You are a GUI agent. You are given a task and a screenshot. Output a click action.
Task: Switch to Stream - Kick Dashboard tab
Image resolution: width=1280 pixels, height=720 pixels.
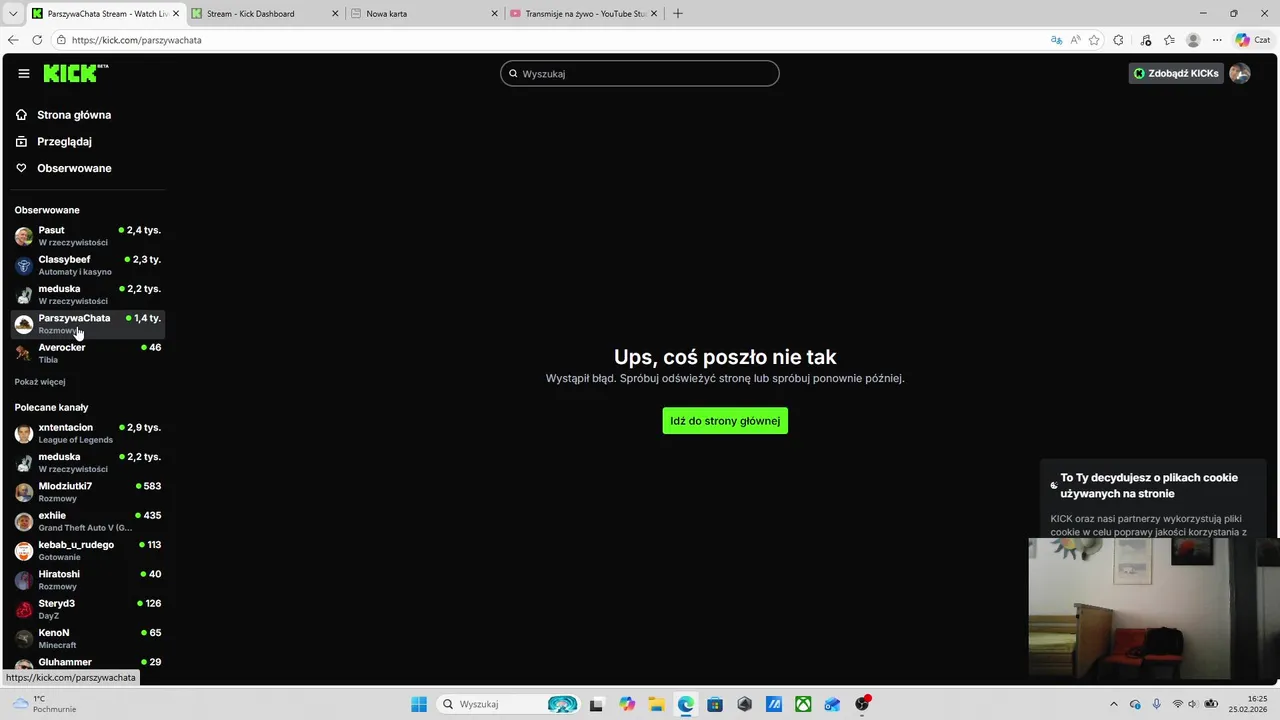point(264,14)
